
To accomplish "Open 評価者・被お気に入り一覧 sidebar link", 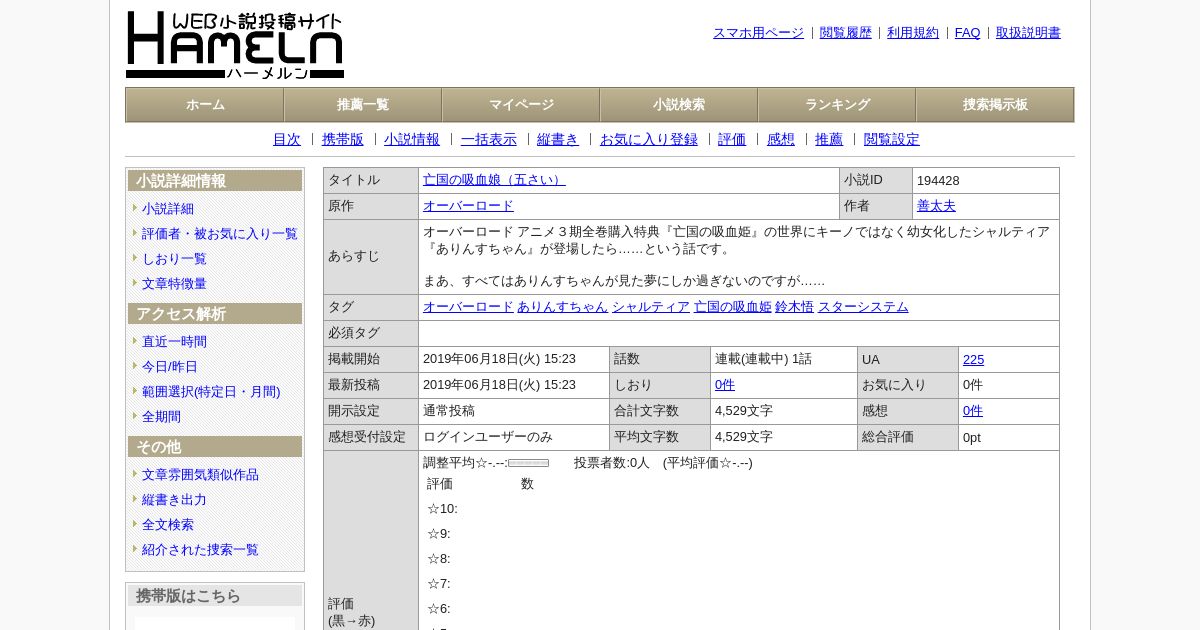I will click(220, 234).
